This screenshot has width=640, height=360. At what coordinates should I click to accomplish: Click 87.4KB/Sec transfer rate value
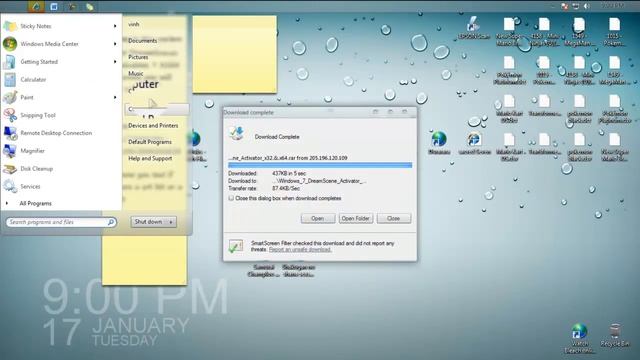(286, 189)
